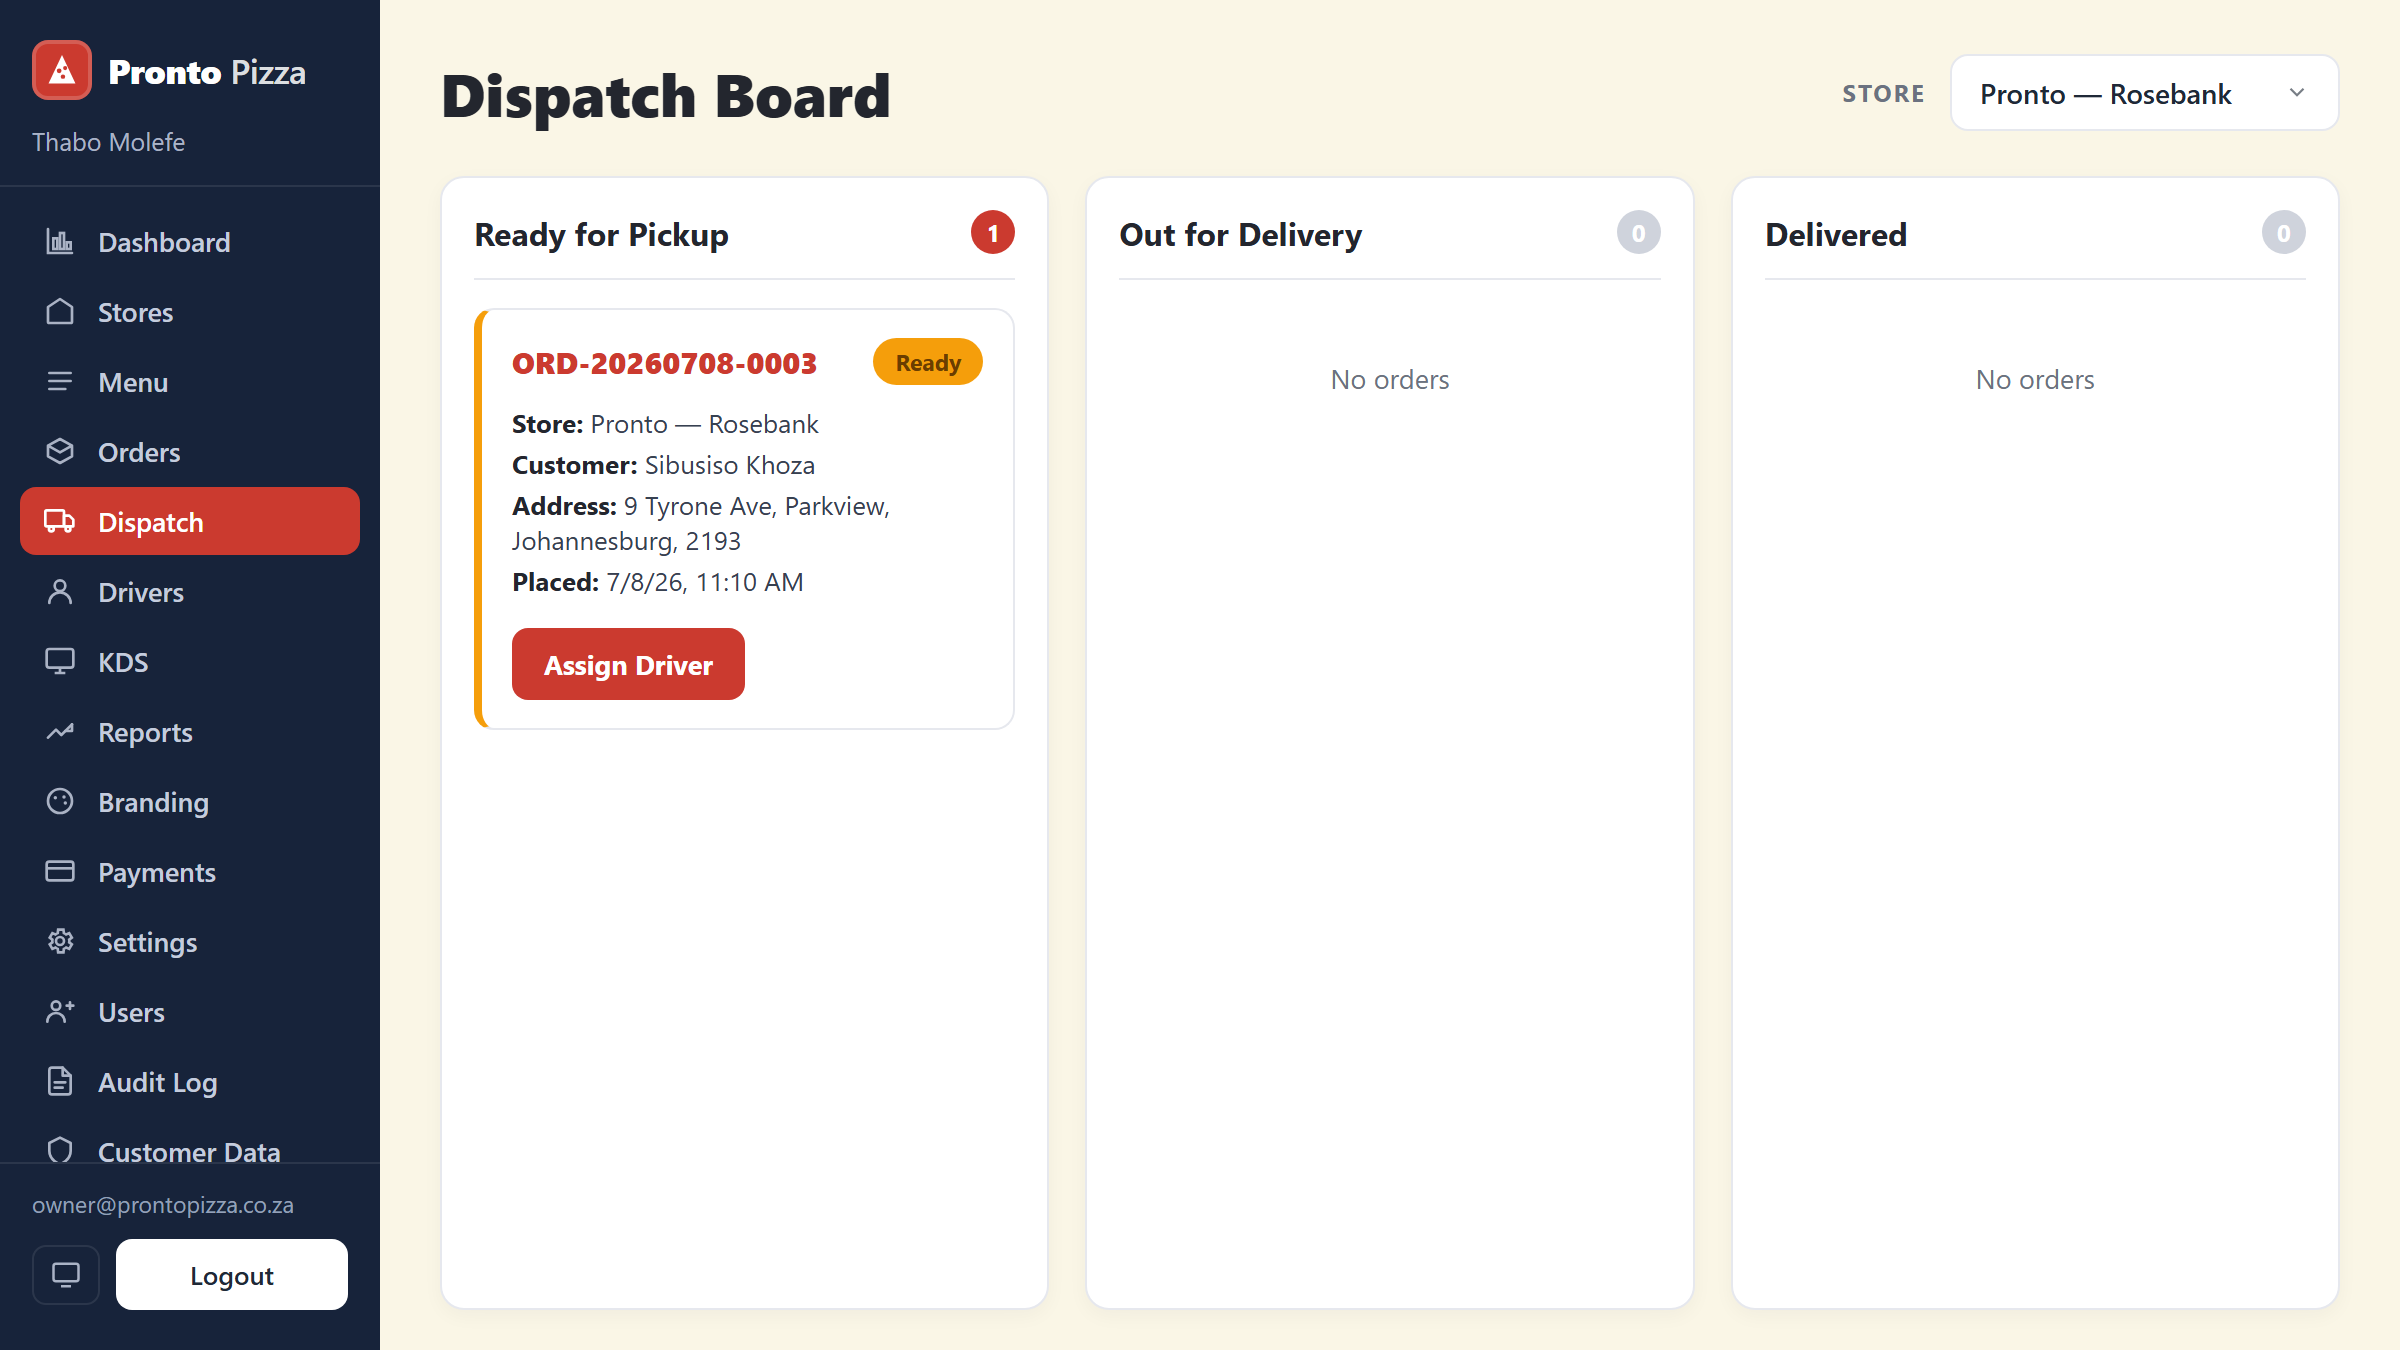The image size is (2400, 1350).
Task: Open the Stores page
Action: click(190, 312)
